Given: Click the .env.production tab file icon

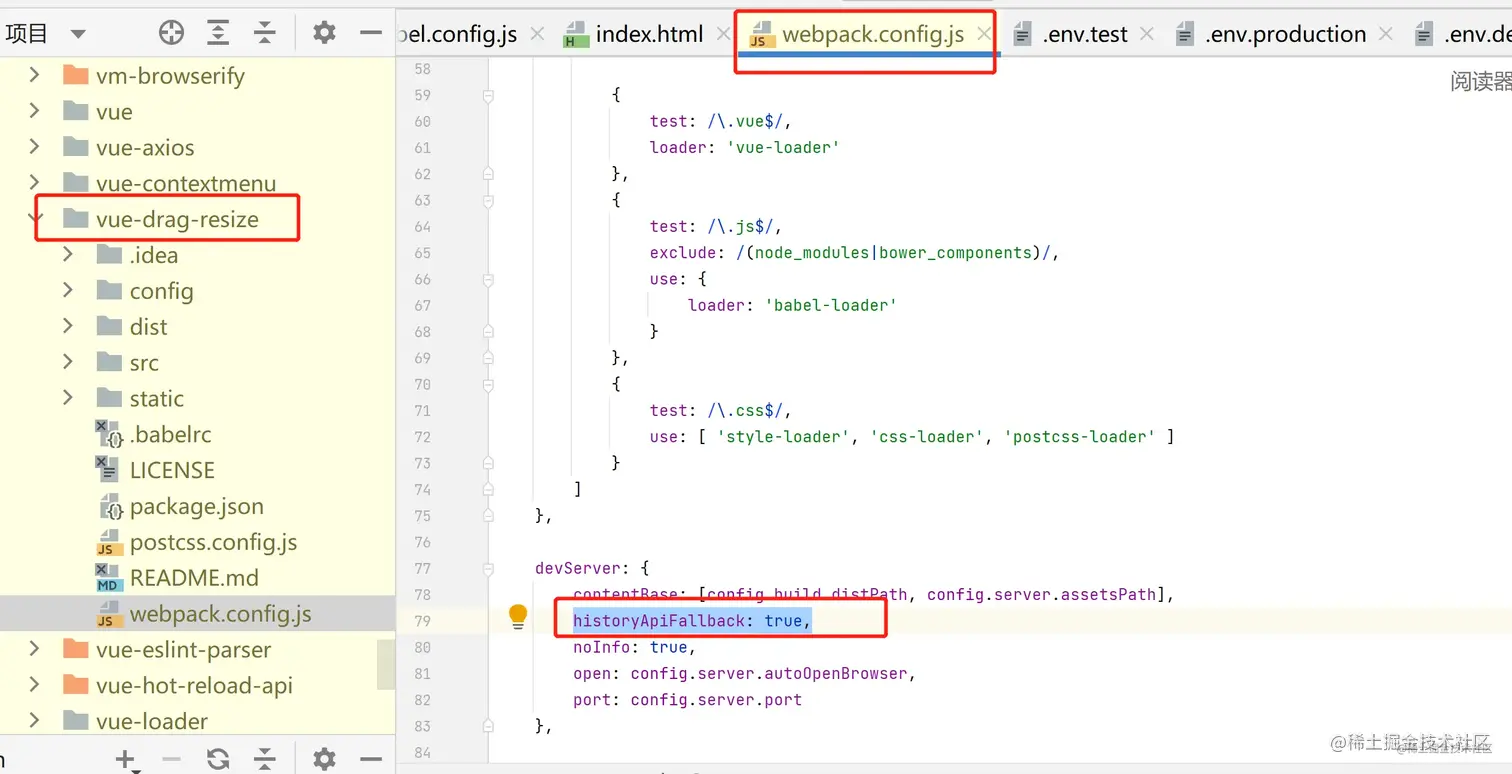Looking at the screenshot, I should tap(1185, 35).
